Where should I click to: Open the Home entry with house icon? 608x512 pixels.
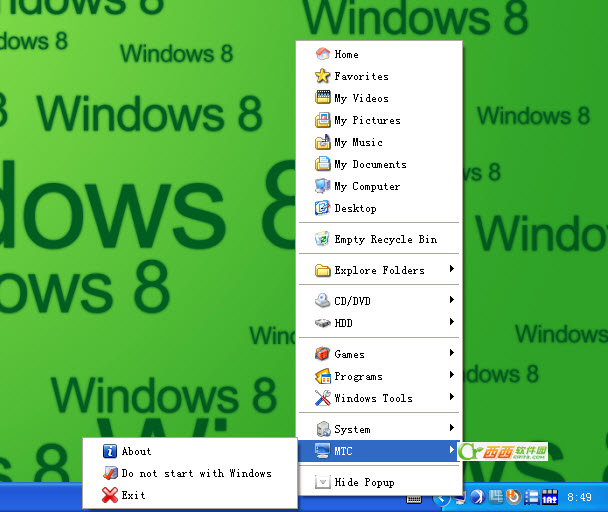(379, 54)
